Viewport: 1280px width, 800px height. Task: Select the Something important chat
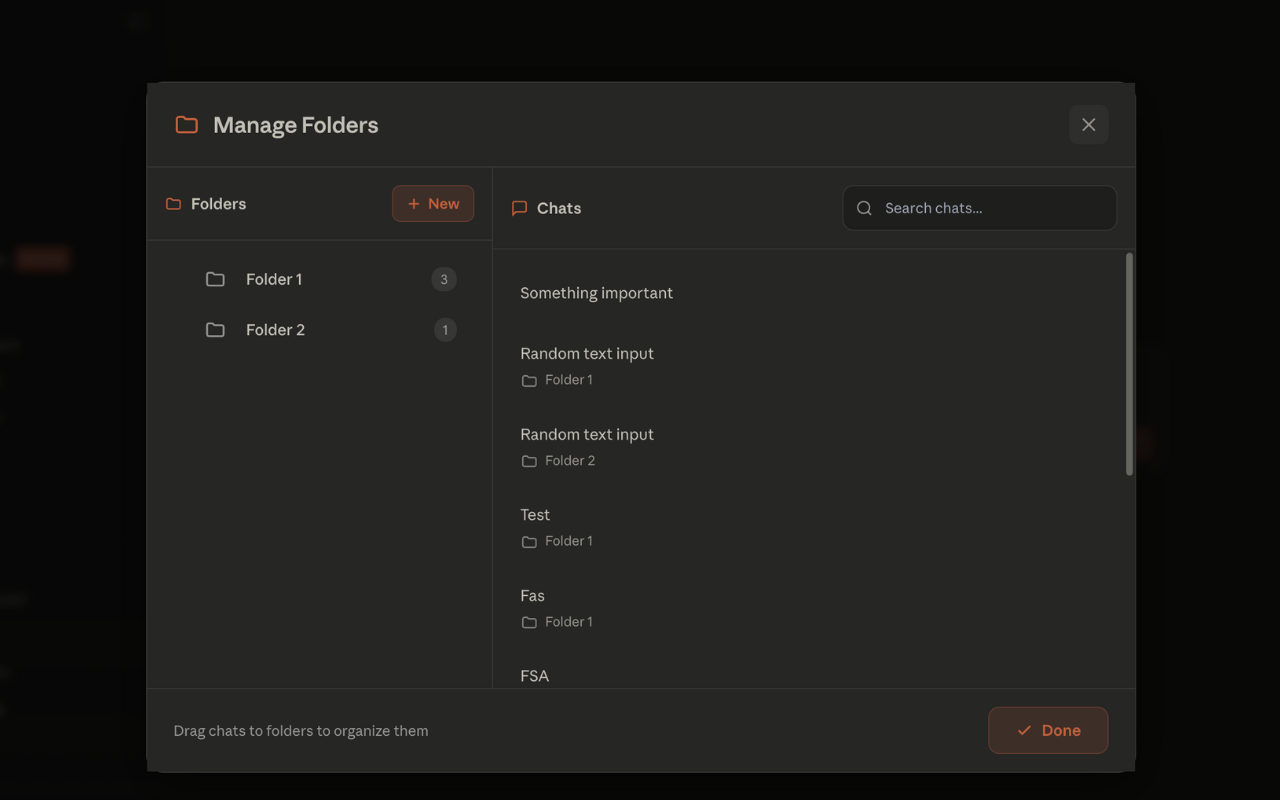(x=596, y=293)
